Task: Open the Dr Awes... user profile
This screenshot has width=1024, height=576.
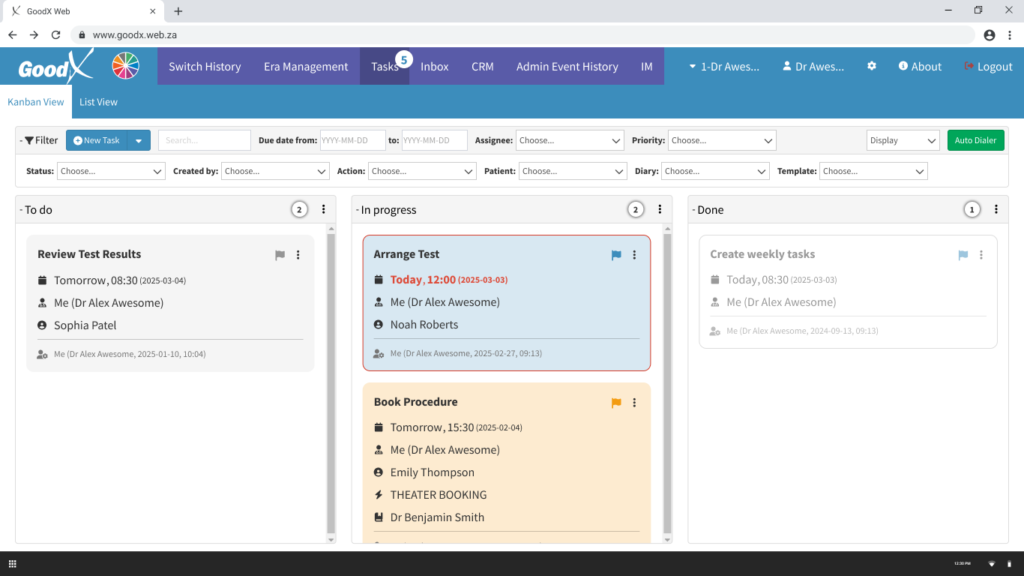Action: [x=813, y=66]
